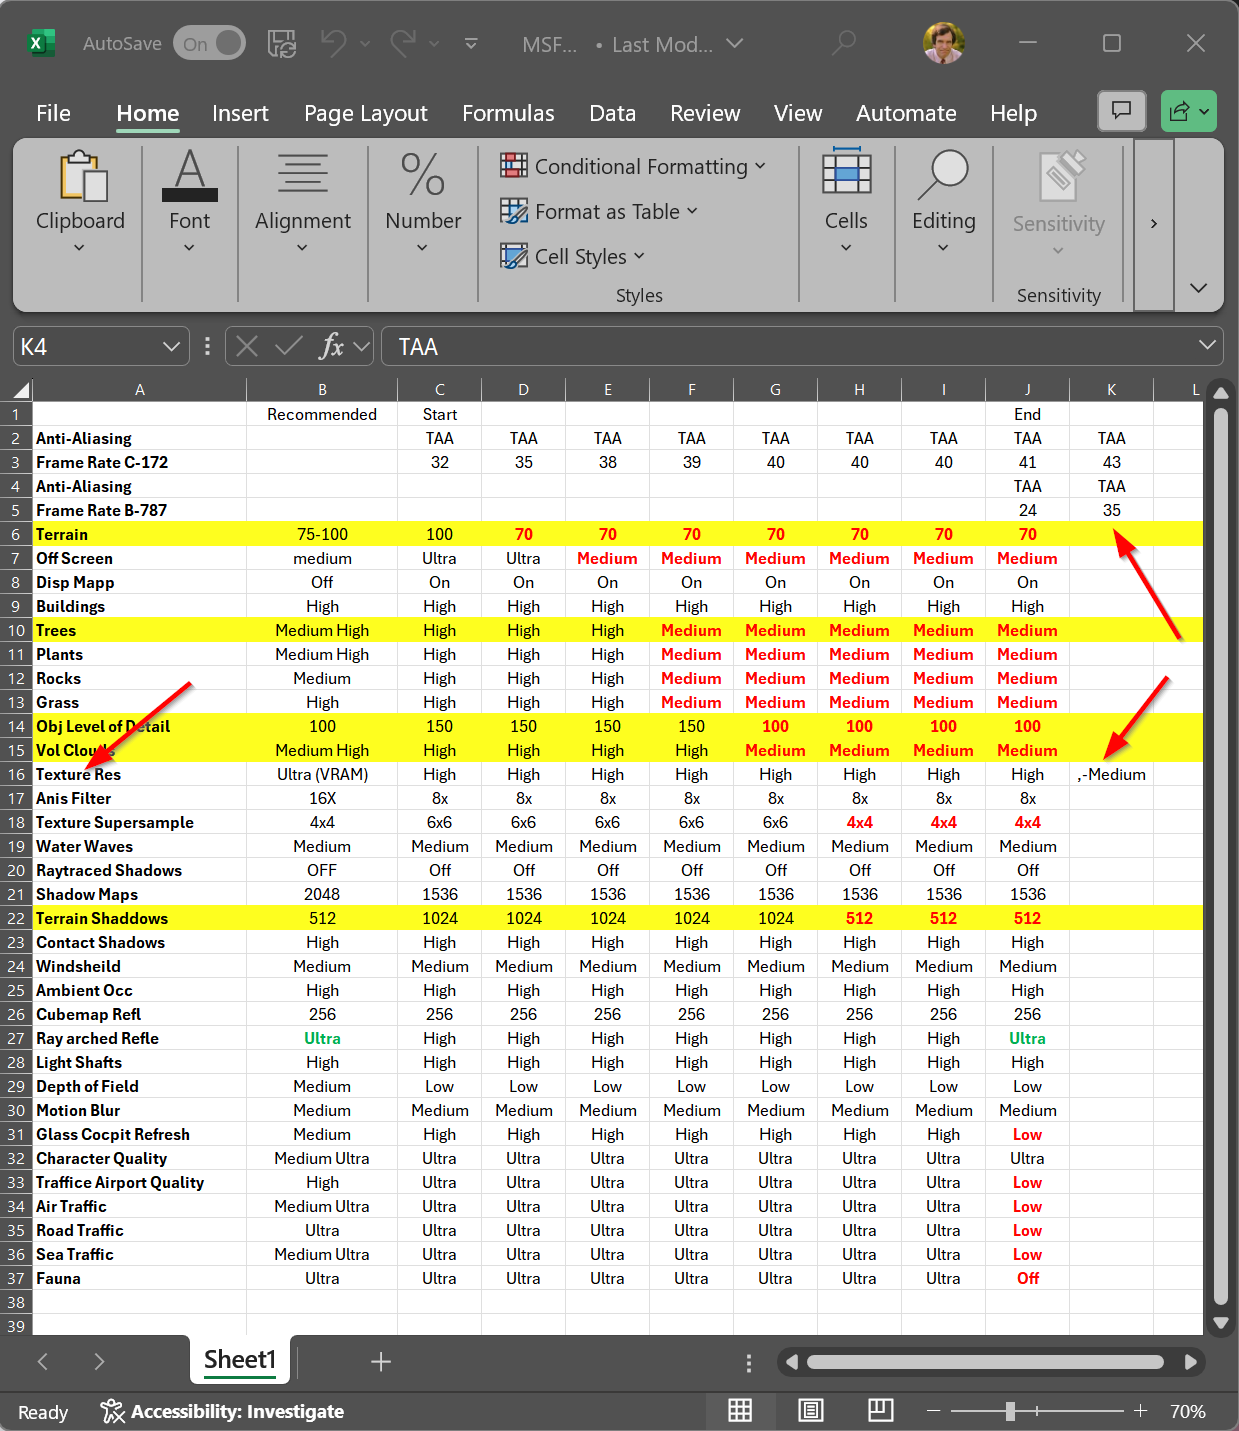Switch to the Page Layout tab
Image resolution: width=1239 pixels, height=1431 pixels.
coord(365,113)
